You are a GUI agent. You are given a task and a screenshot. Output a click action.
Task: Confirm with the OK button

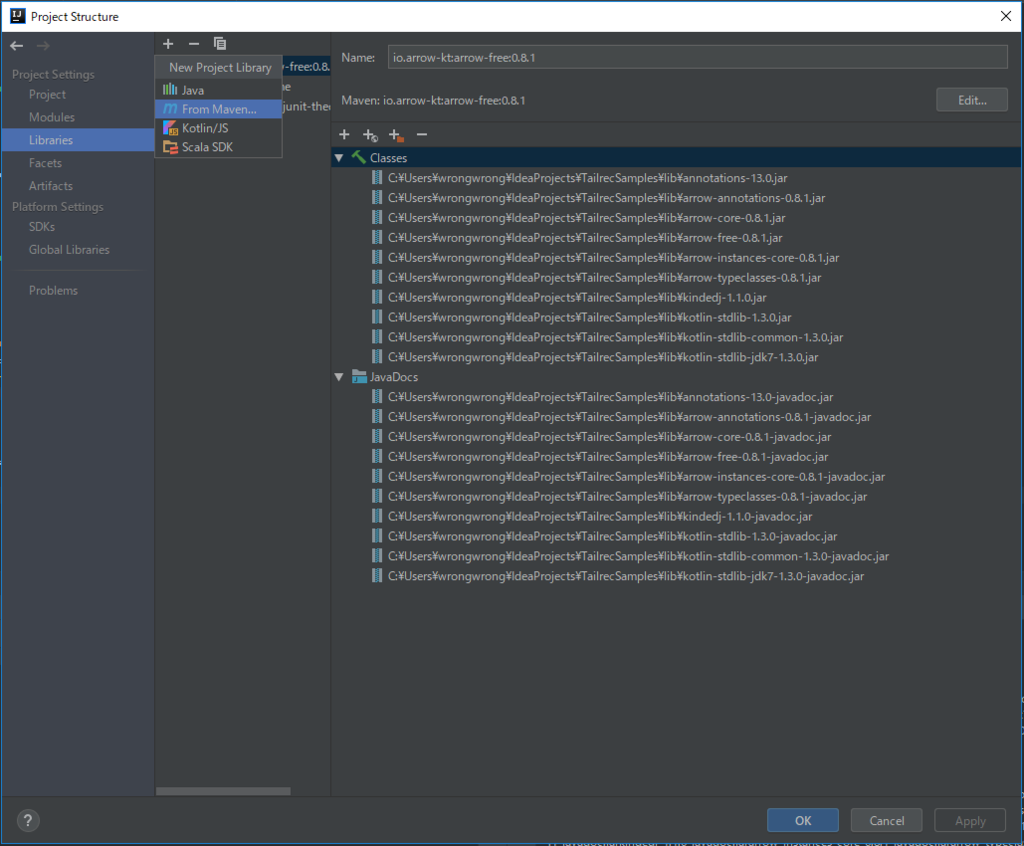click(803, 821)
